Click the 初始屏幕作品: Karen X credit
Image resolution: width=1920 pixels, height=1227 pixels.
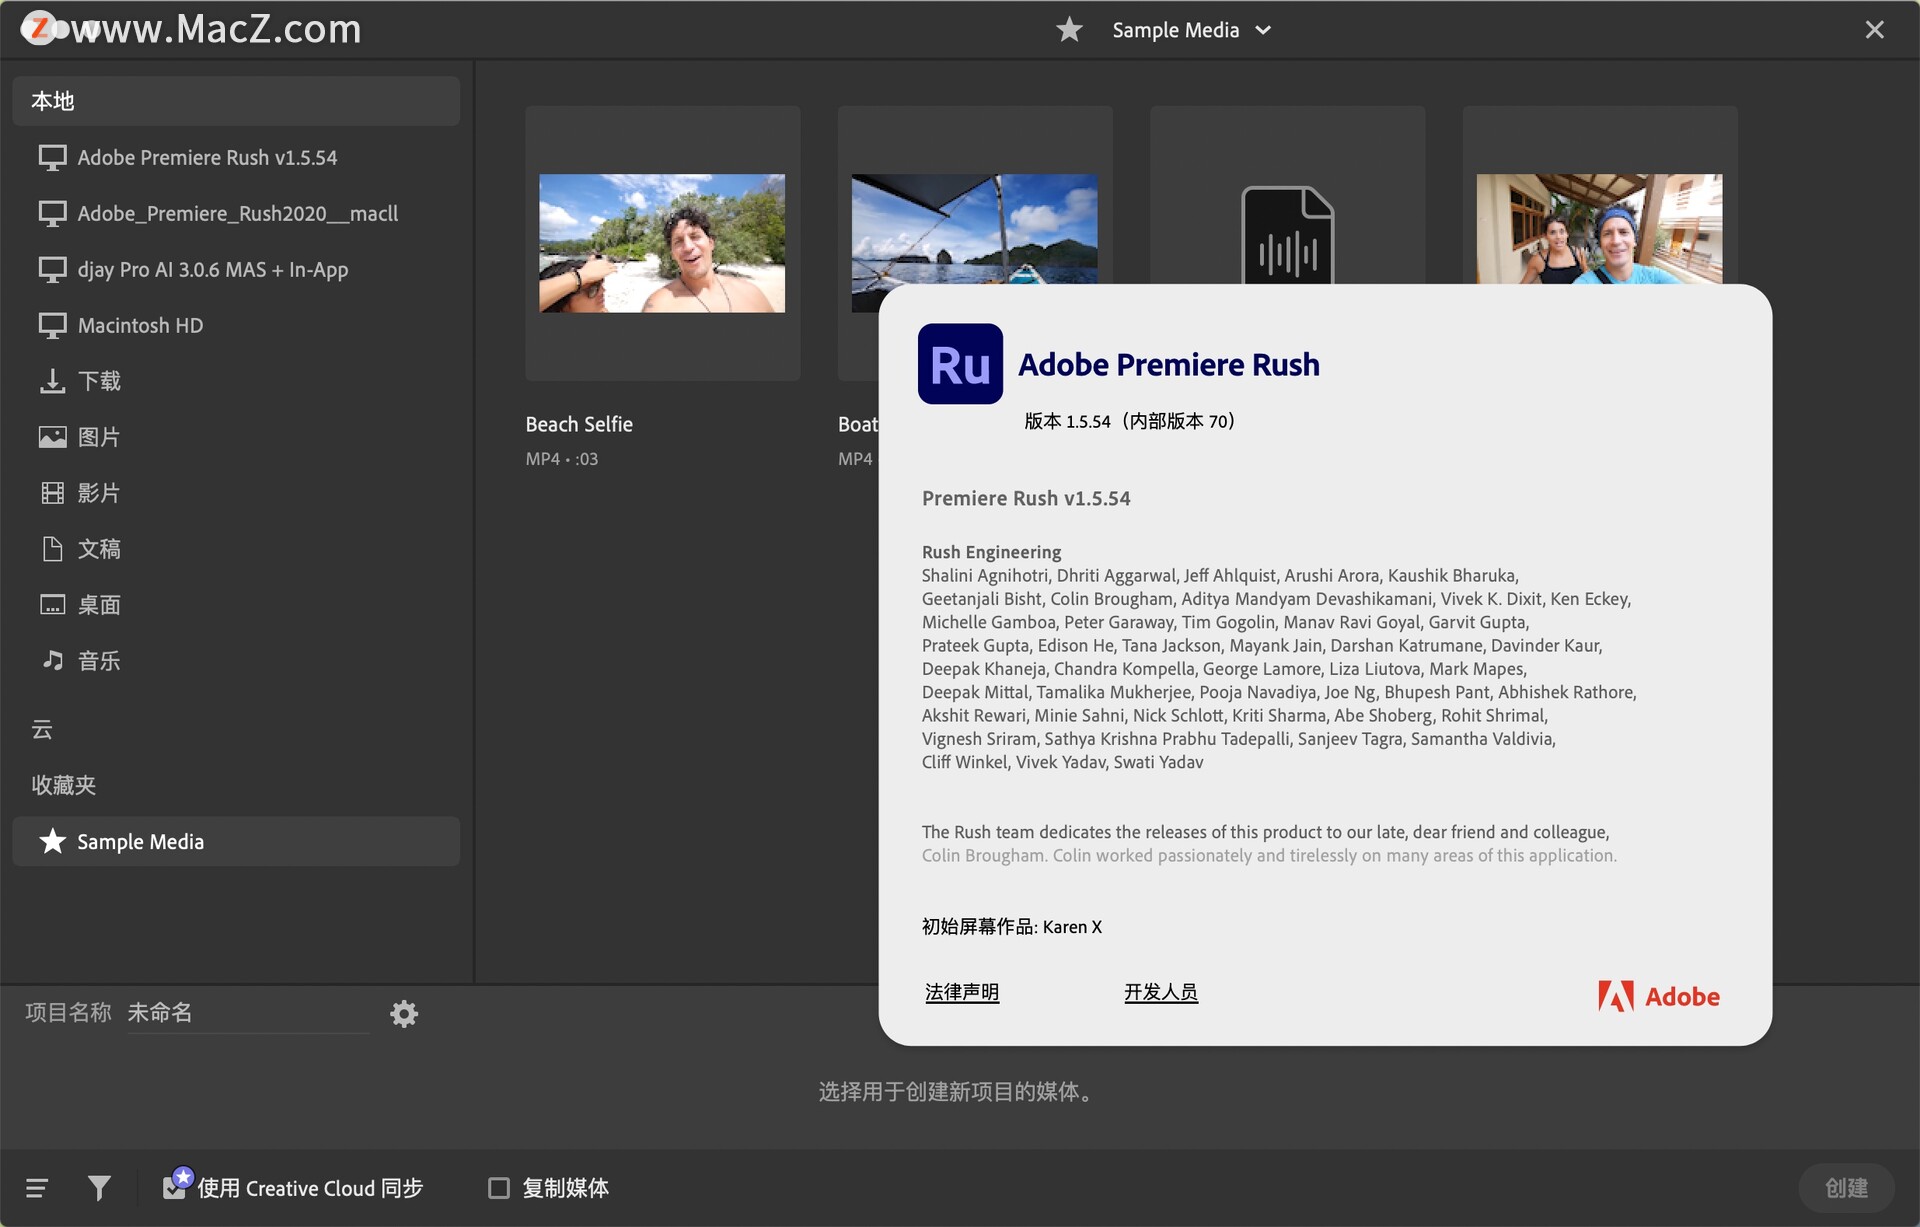pyautogui.click(x=1011, y=927)
